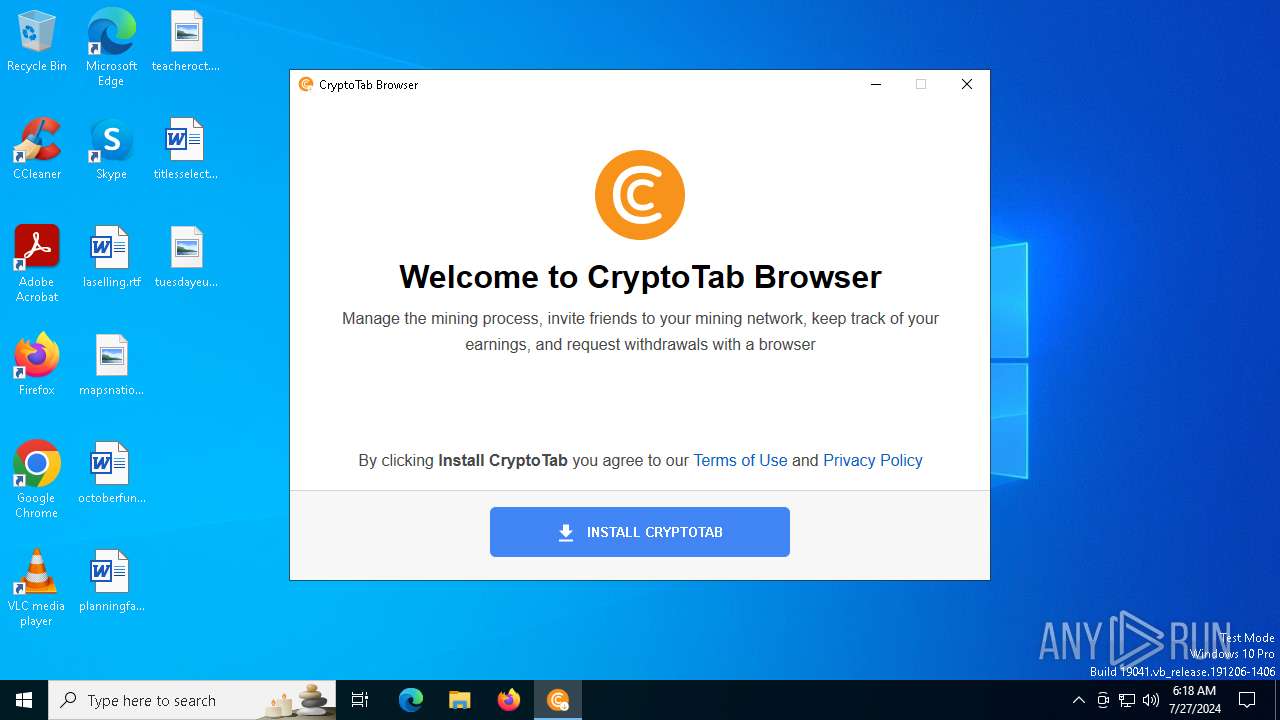1280x720 pixels.
Task: Expand the hidden system tray icons
Action: 1078,700
